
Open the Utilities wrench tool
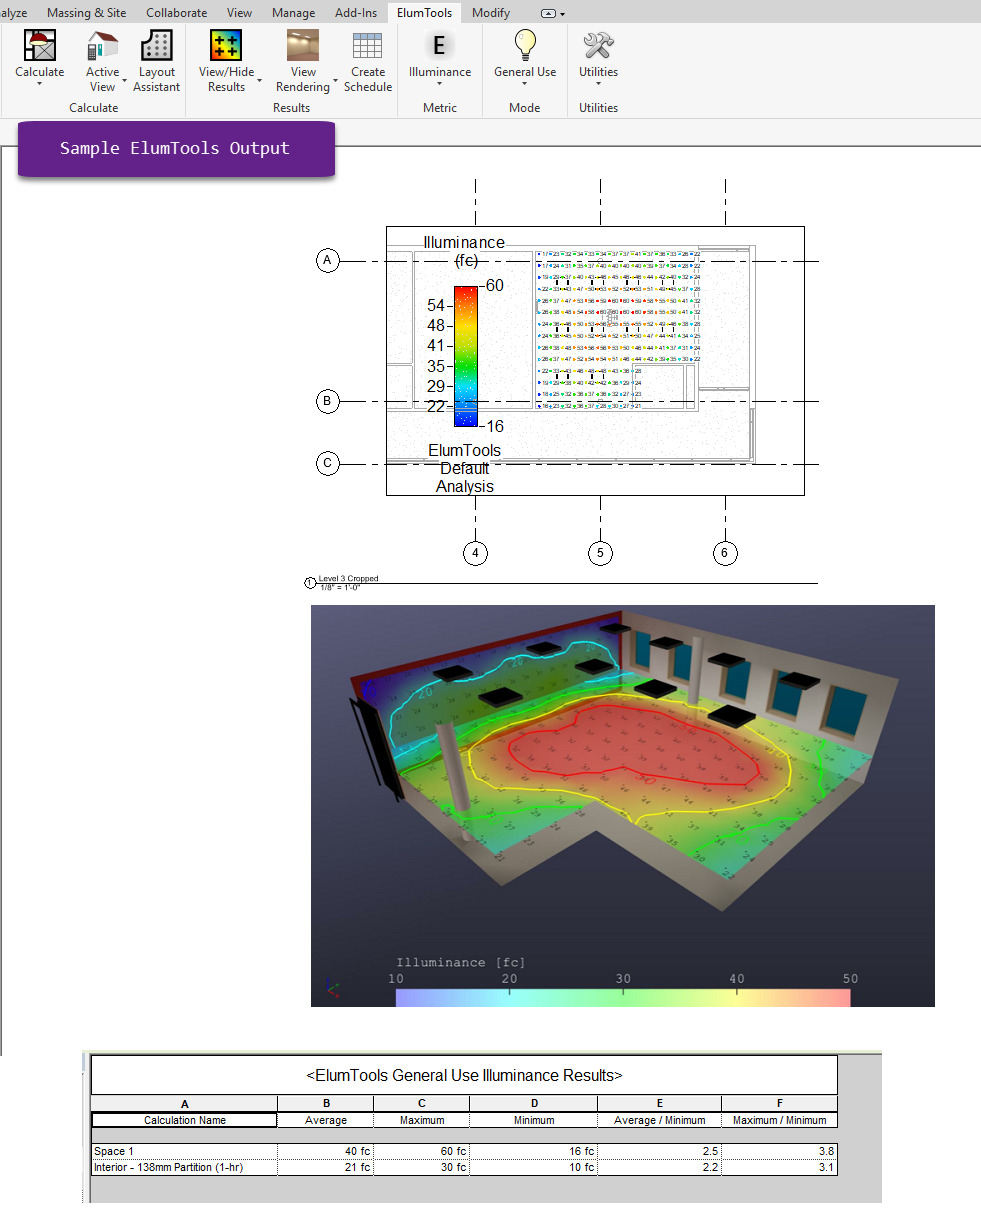[x=597, y=45]
